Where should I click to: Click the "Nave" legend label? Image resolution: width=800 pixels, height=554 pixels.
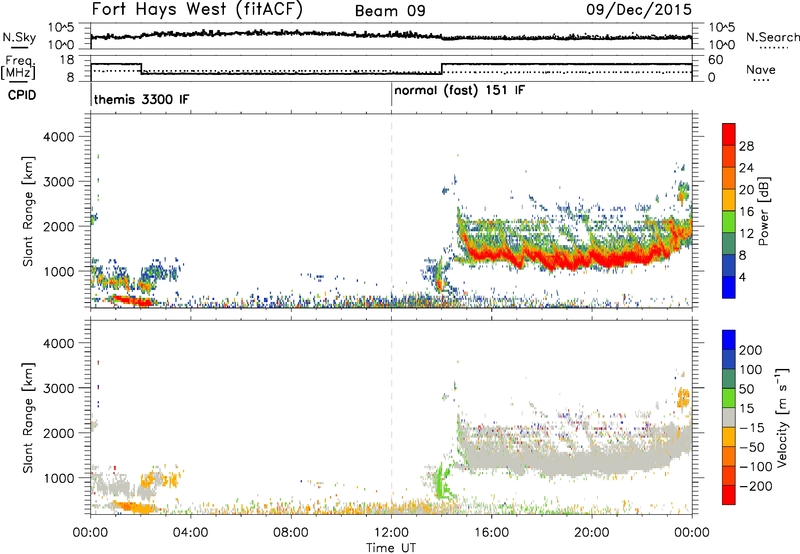761,70
